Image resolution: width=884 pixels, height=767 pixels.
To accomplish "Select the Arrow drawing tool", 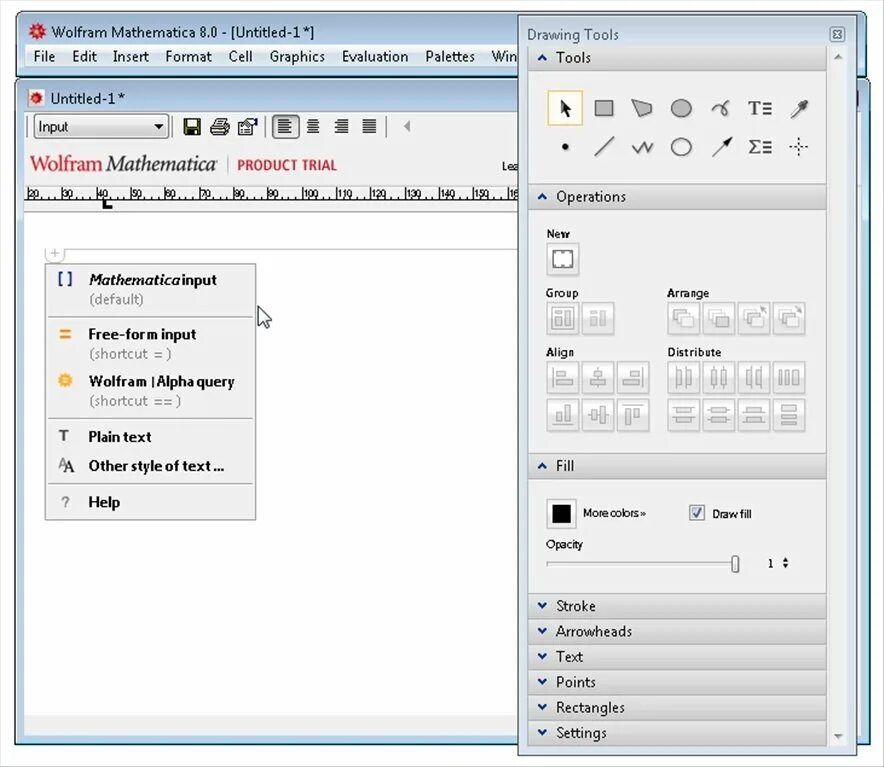I will (x=721, y=147).
